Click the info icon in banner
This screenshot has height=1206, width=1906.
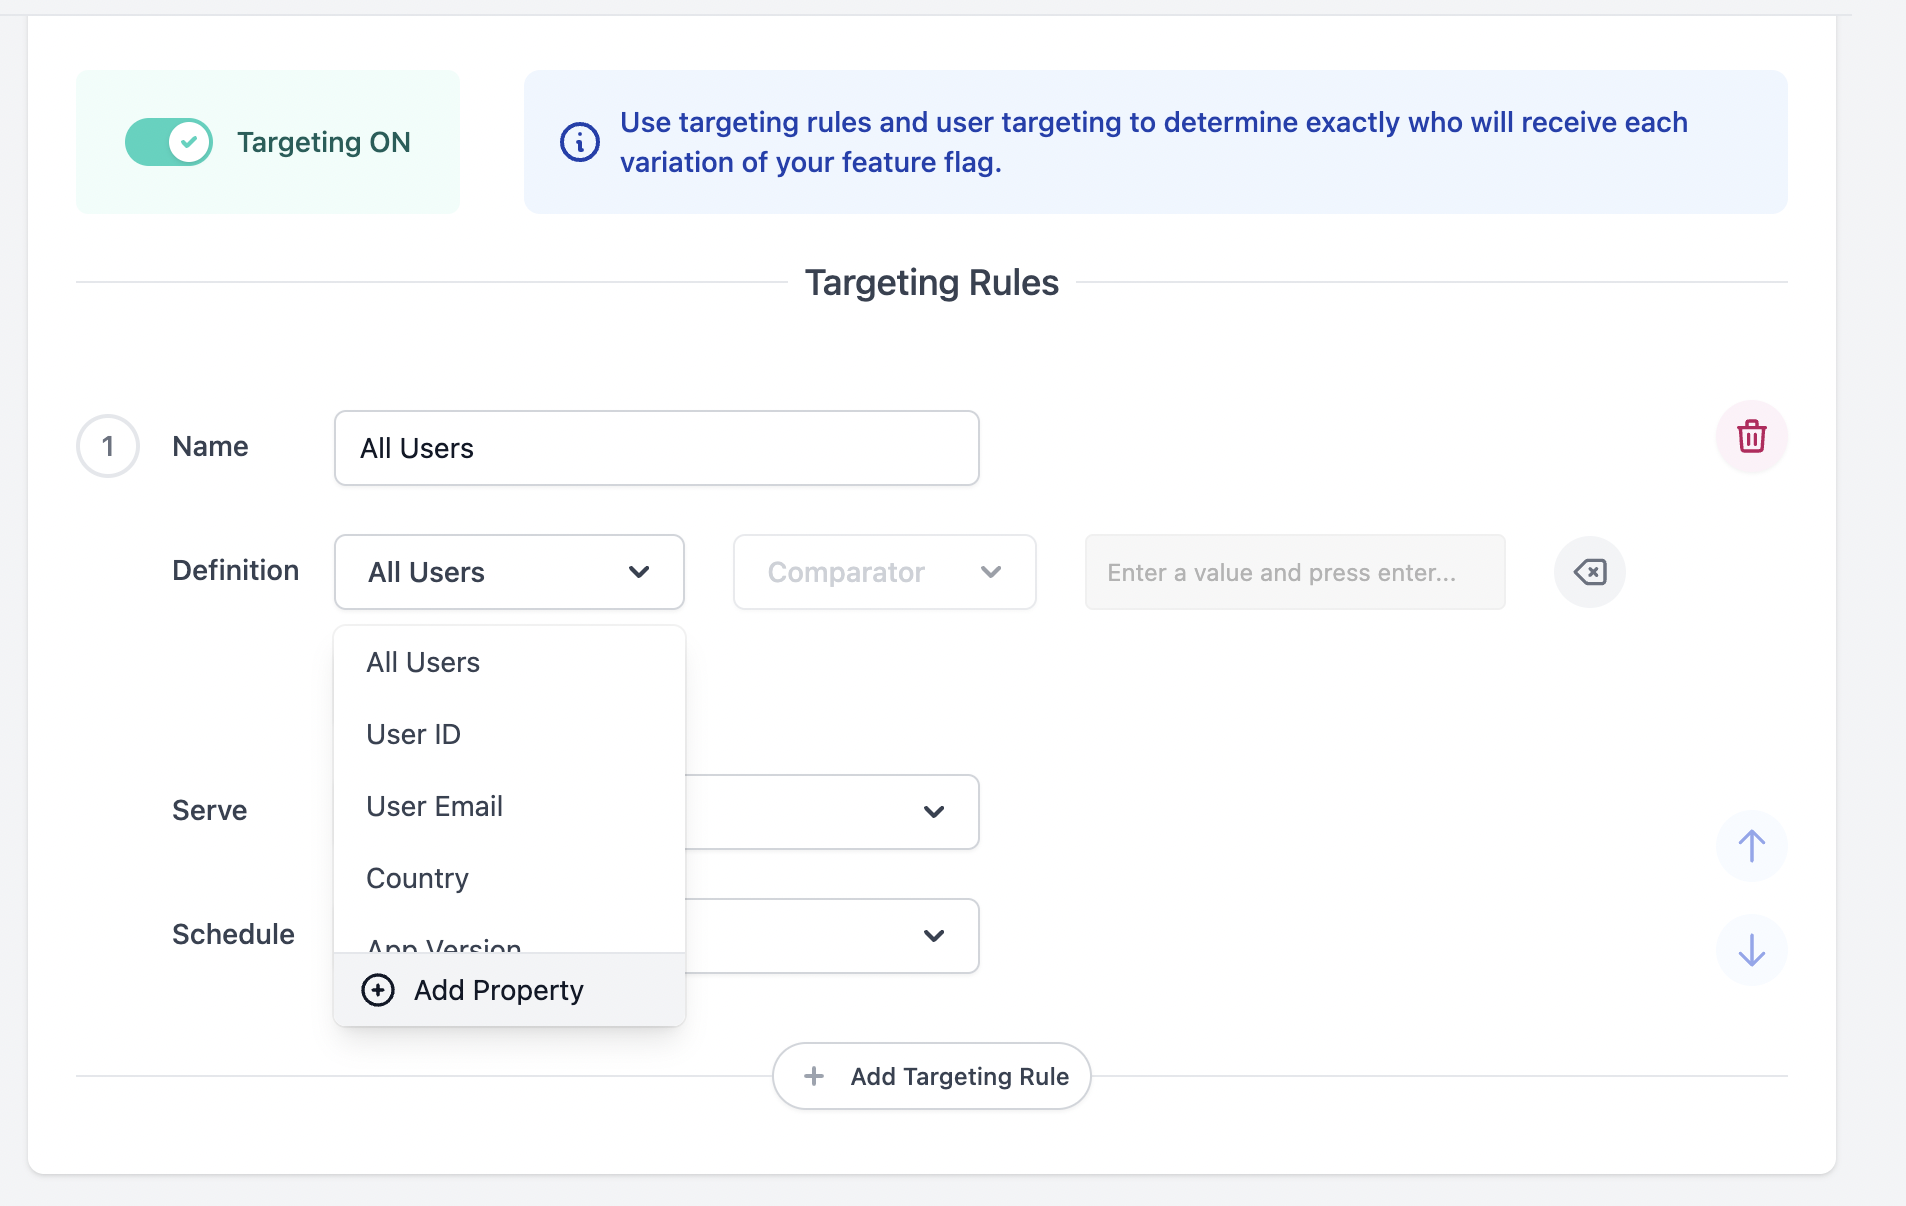coord(580,142)
